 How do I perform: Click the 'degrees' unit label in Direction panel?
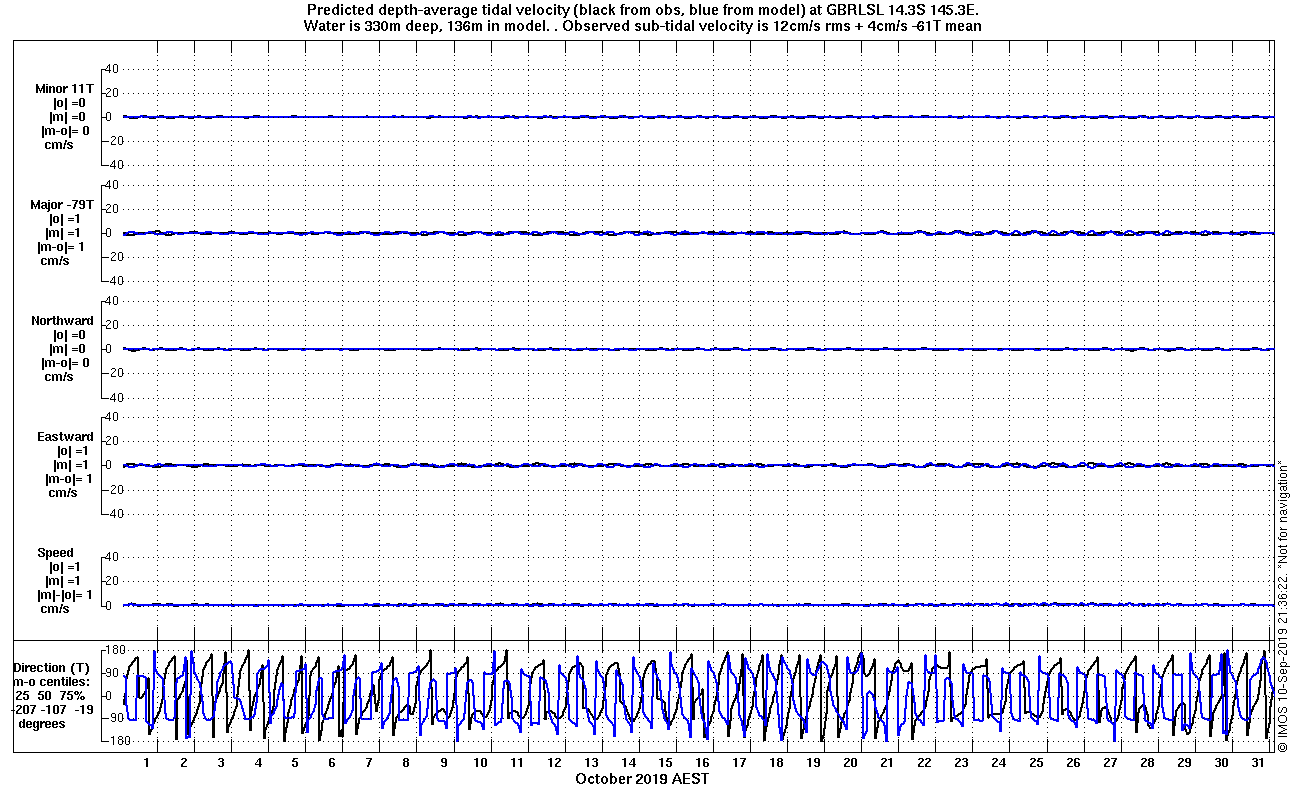click(41, 724)
